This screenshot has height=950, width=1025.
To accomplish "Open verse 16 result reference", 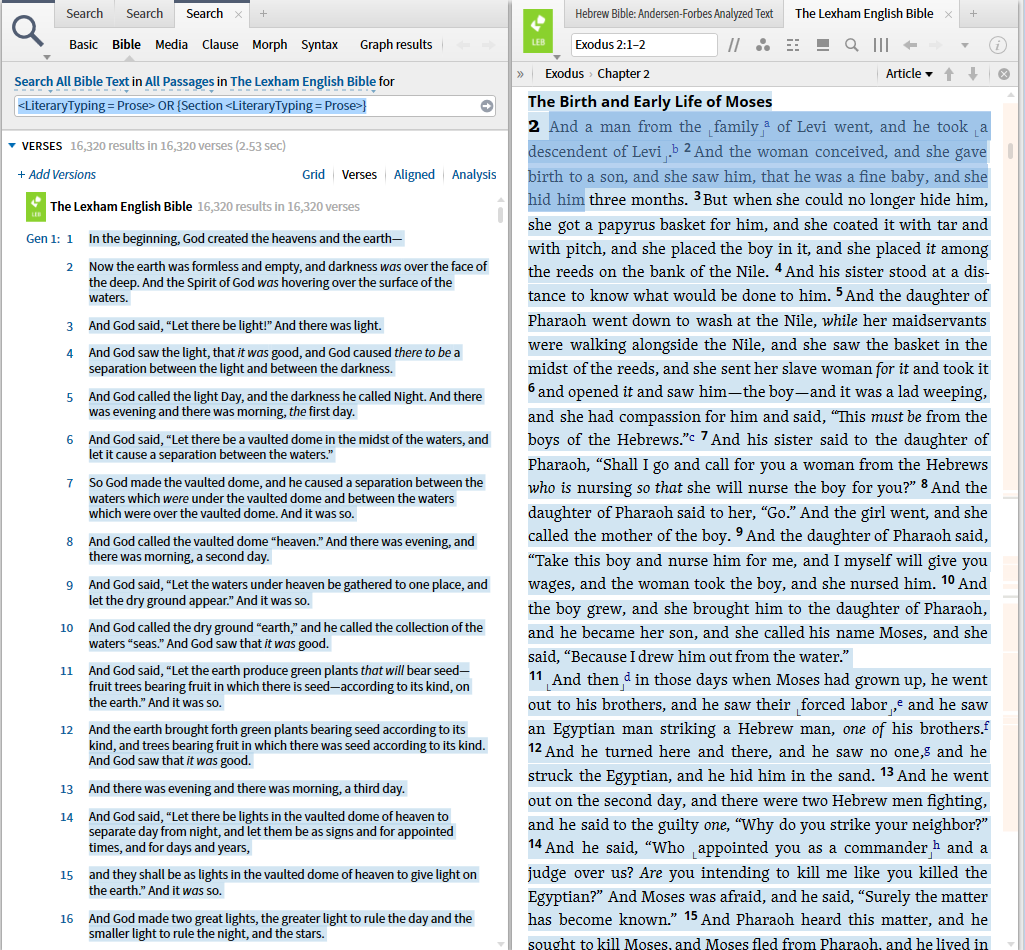I will pyautogui.click(x=67, y=919).
